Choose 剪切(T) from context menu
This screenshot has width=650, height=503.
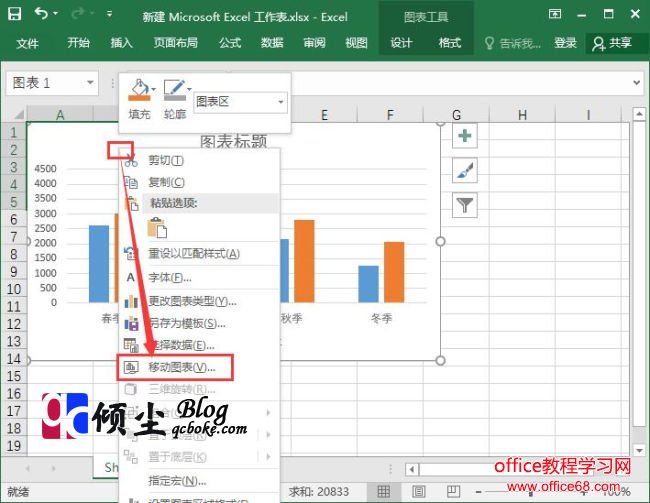click(x=199, y=160)
